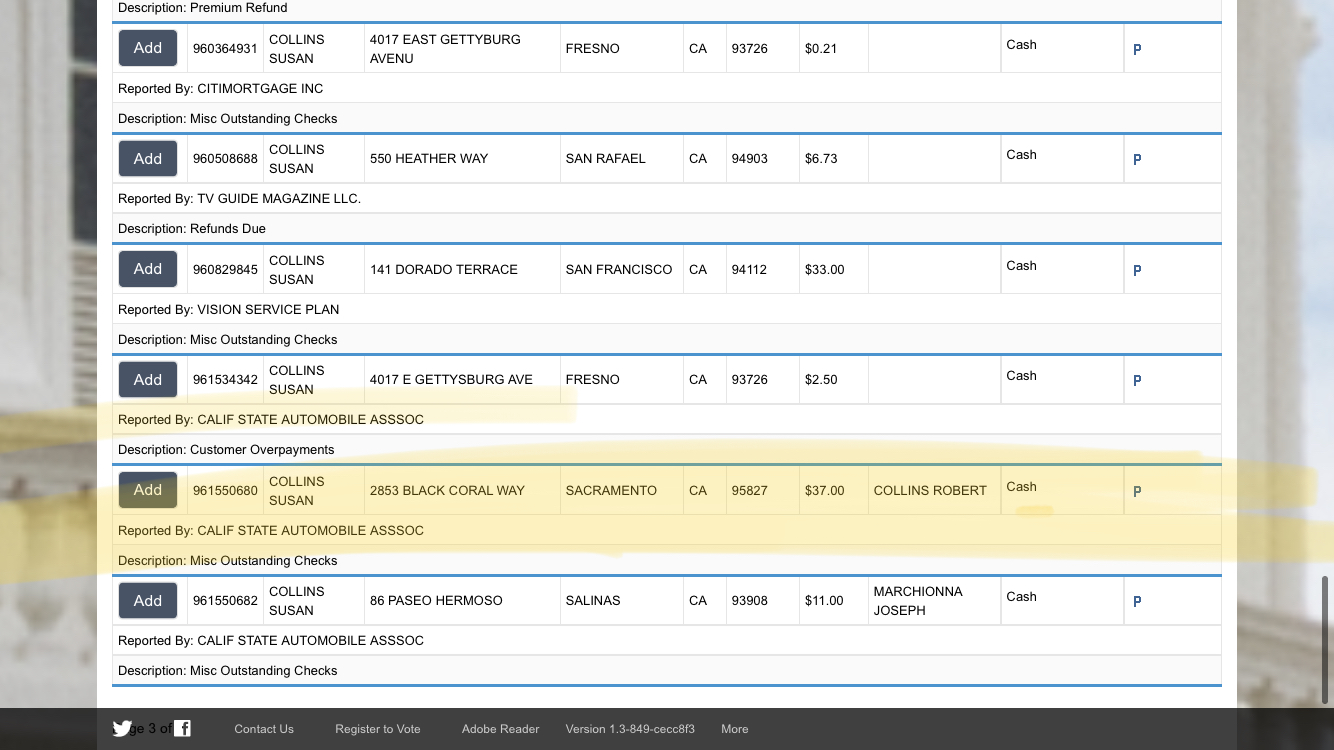
Task: Open the Adobe Reader footer link
Action: [x=501, y=729]
